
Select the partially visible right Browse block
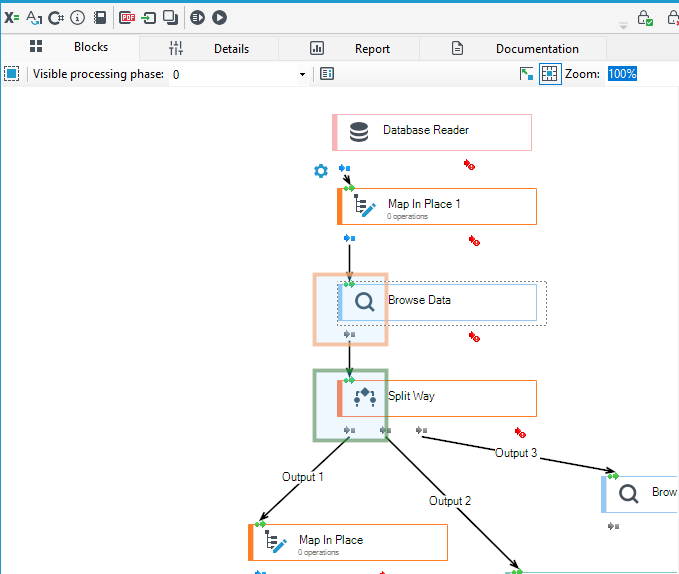pyautogui.click(x=640, y=494)
